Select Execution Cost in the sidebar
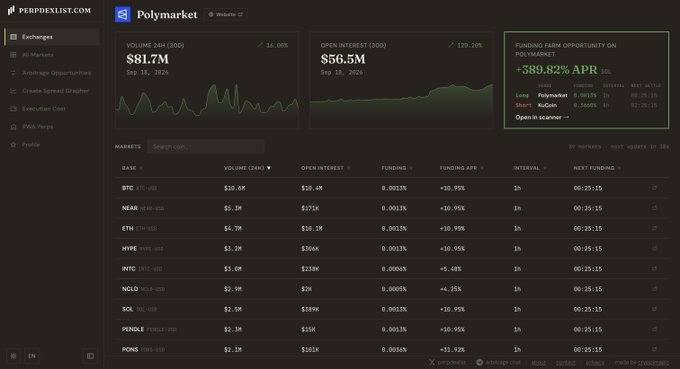 point(52,108)
